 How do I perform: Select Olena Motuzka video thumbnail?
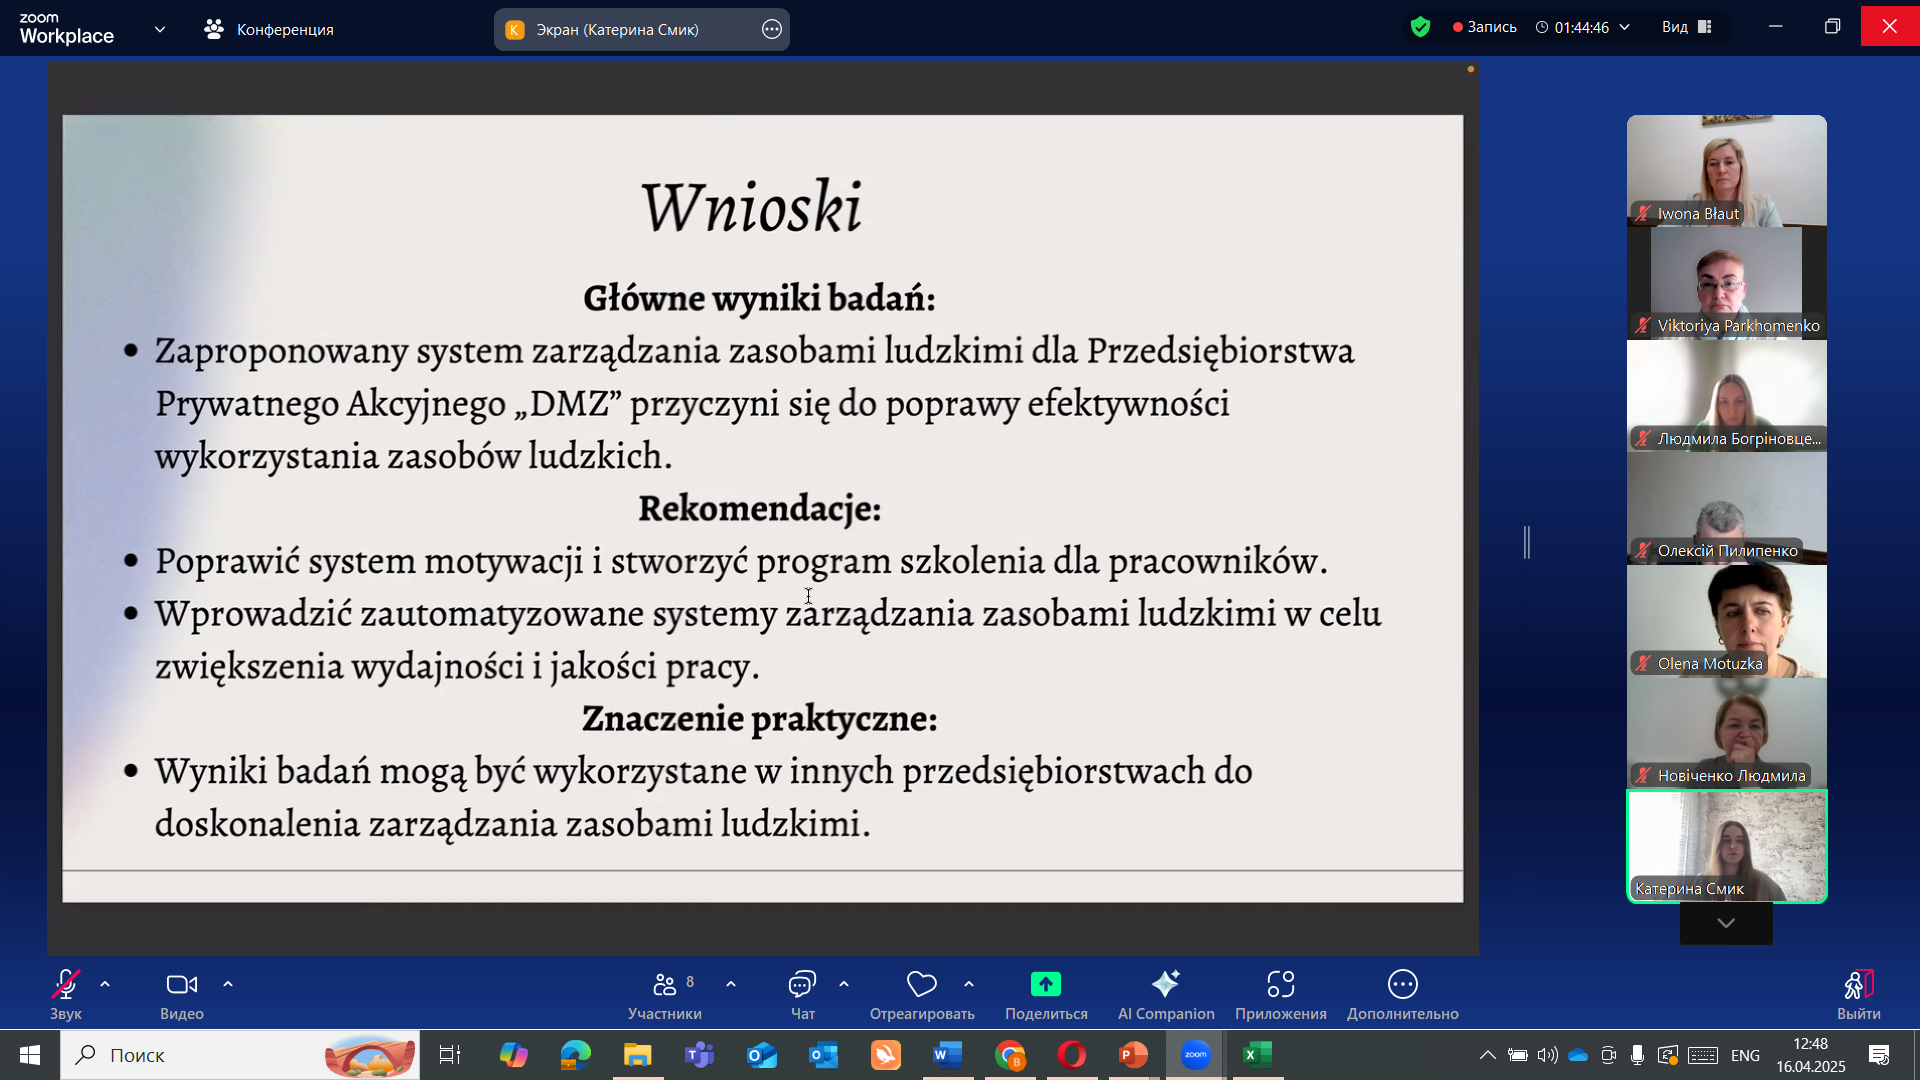(x=1726, y=622)
